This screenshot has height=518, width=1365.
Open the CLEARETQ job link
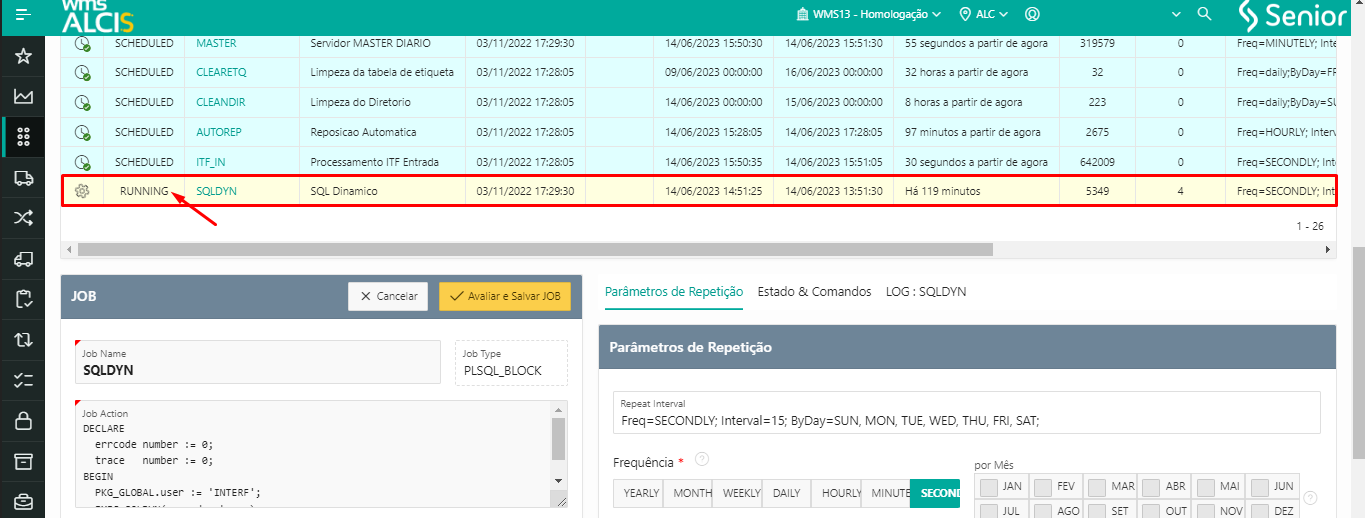click(x=221, y=73)
